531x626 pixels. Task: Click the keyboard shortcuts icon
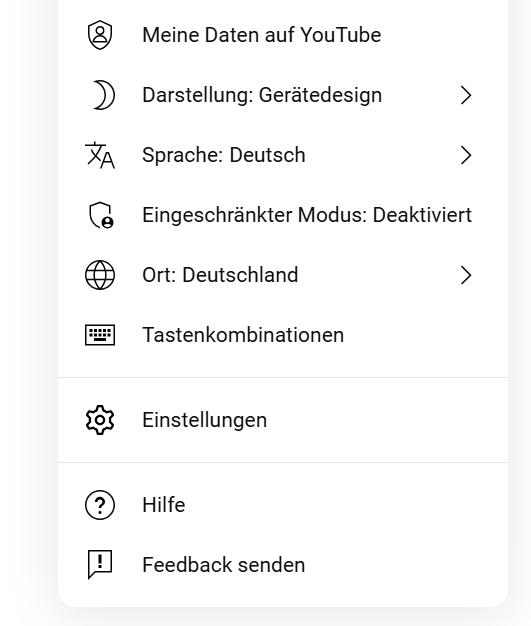[x=100, y=335]
